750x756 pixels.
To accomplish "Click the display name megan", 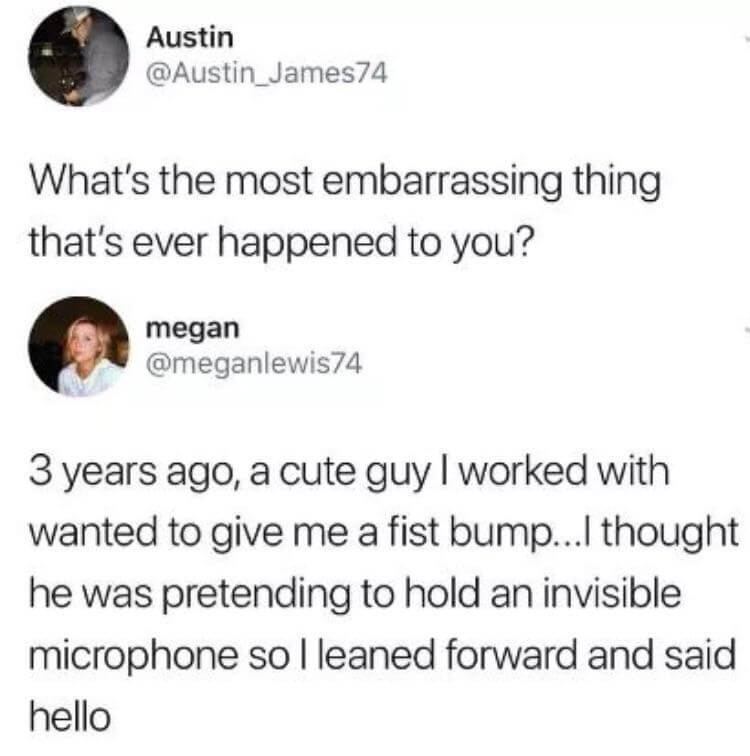I will point(192,330).
